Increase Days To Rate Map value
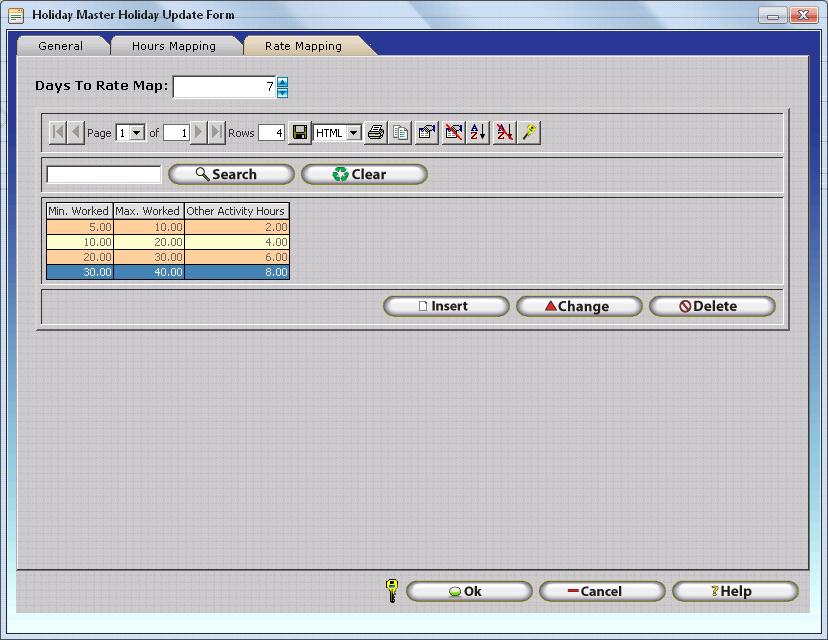The image size is (828, 640). [282, 82]
